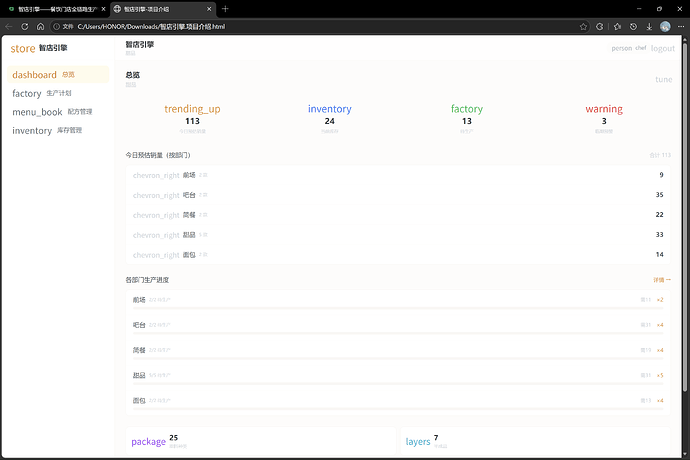Click the green factory icon above 13
The height and width of the screenshot is (460, 690).
(467, 109)
